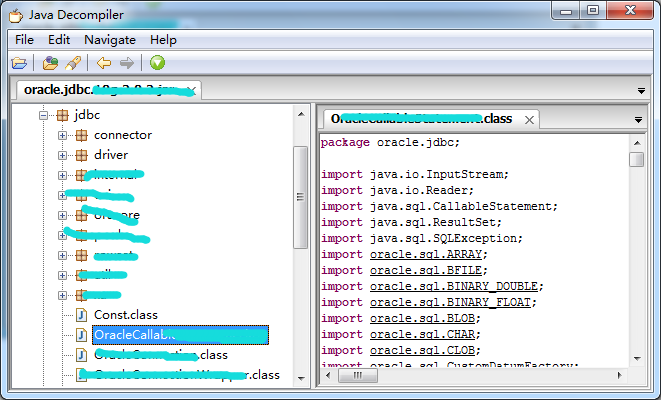Go forward with the right arrow icon

tap(126, 63)
